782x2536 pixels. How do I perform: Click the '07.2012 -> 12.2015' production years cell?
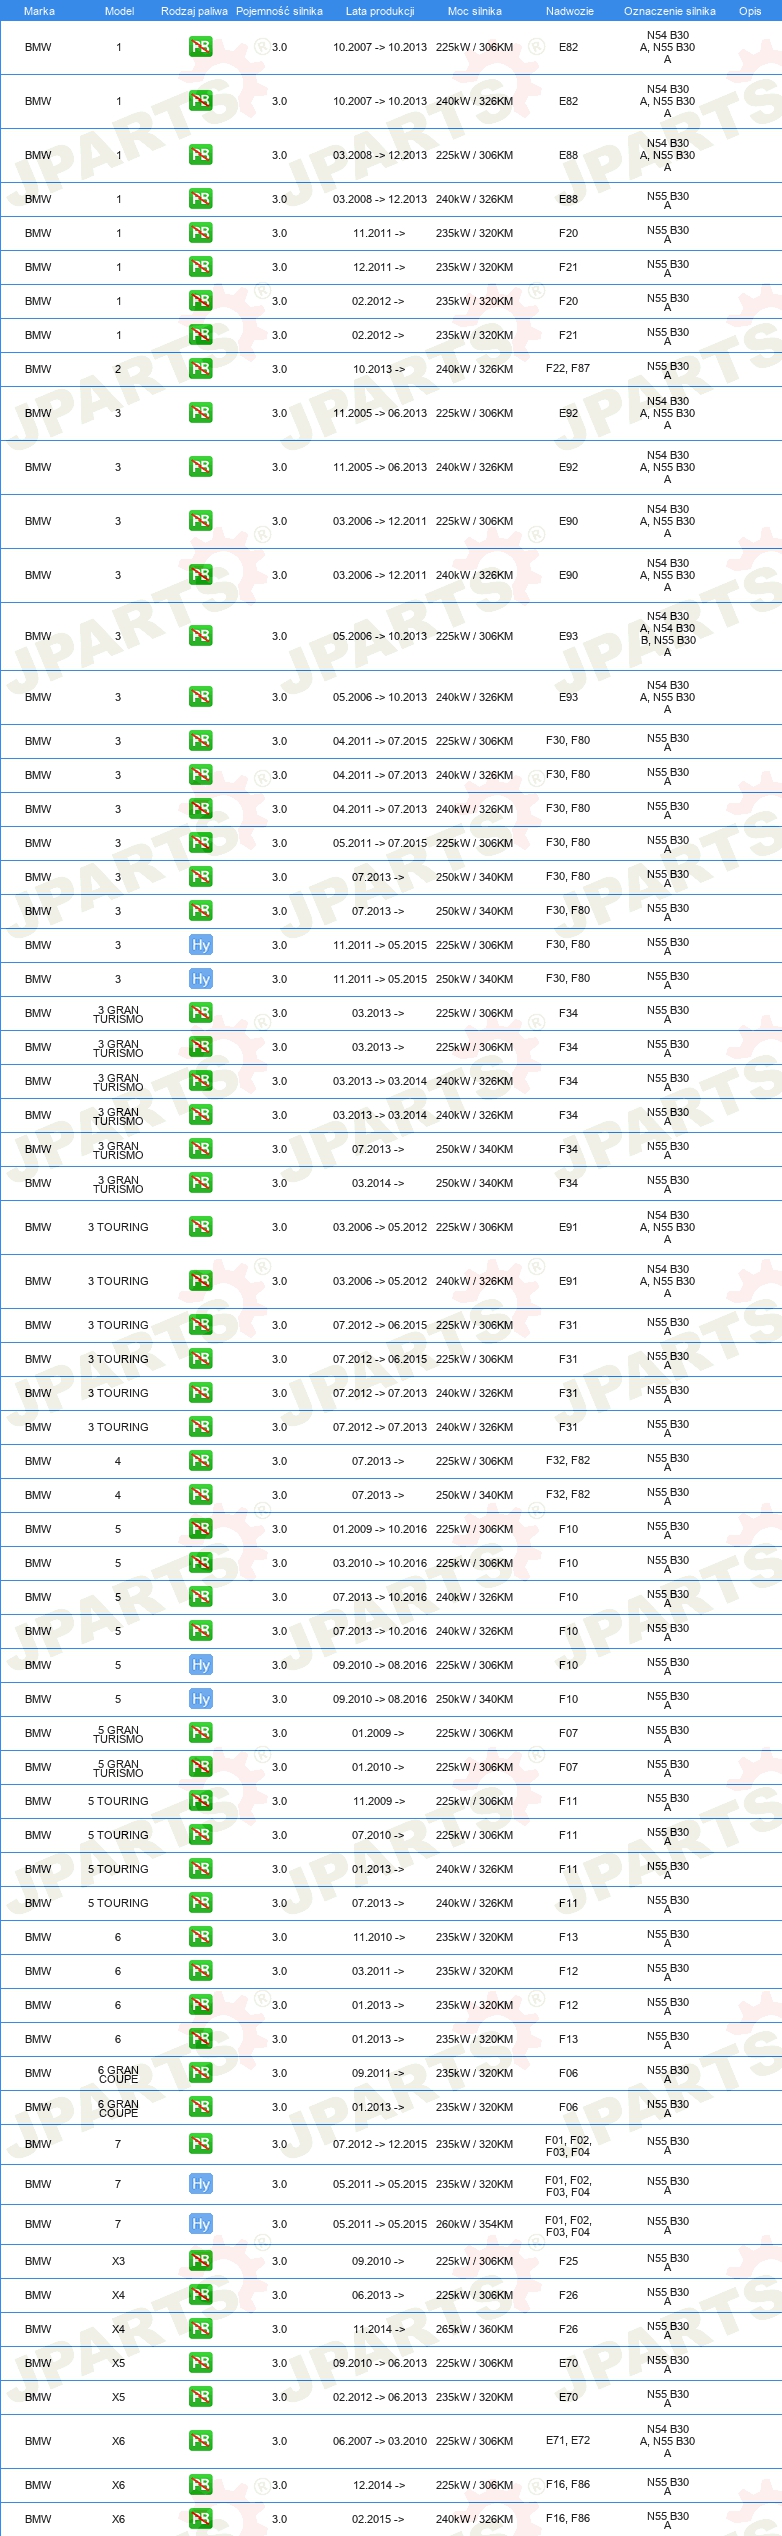(380, 2144)
